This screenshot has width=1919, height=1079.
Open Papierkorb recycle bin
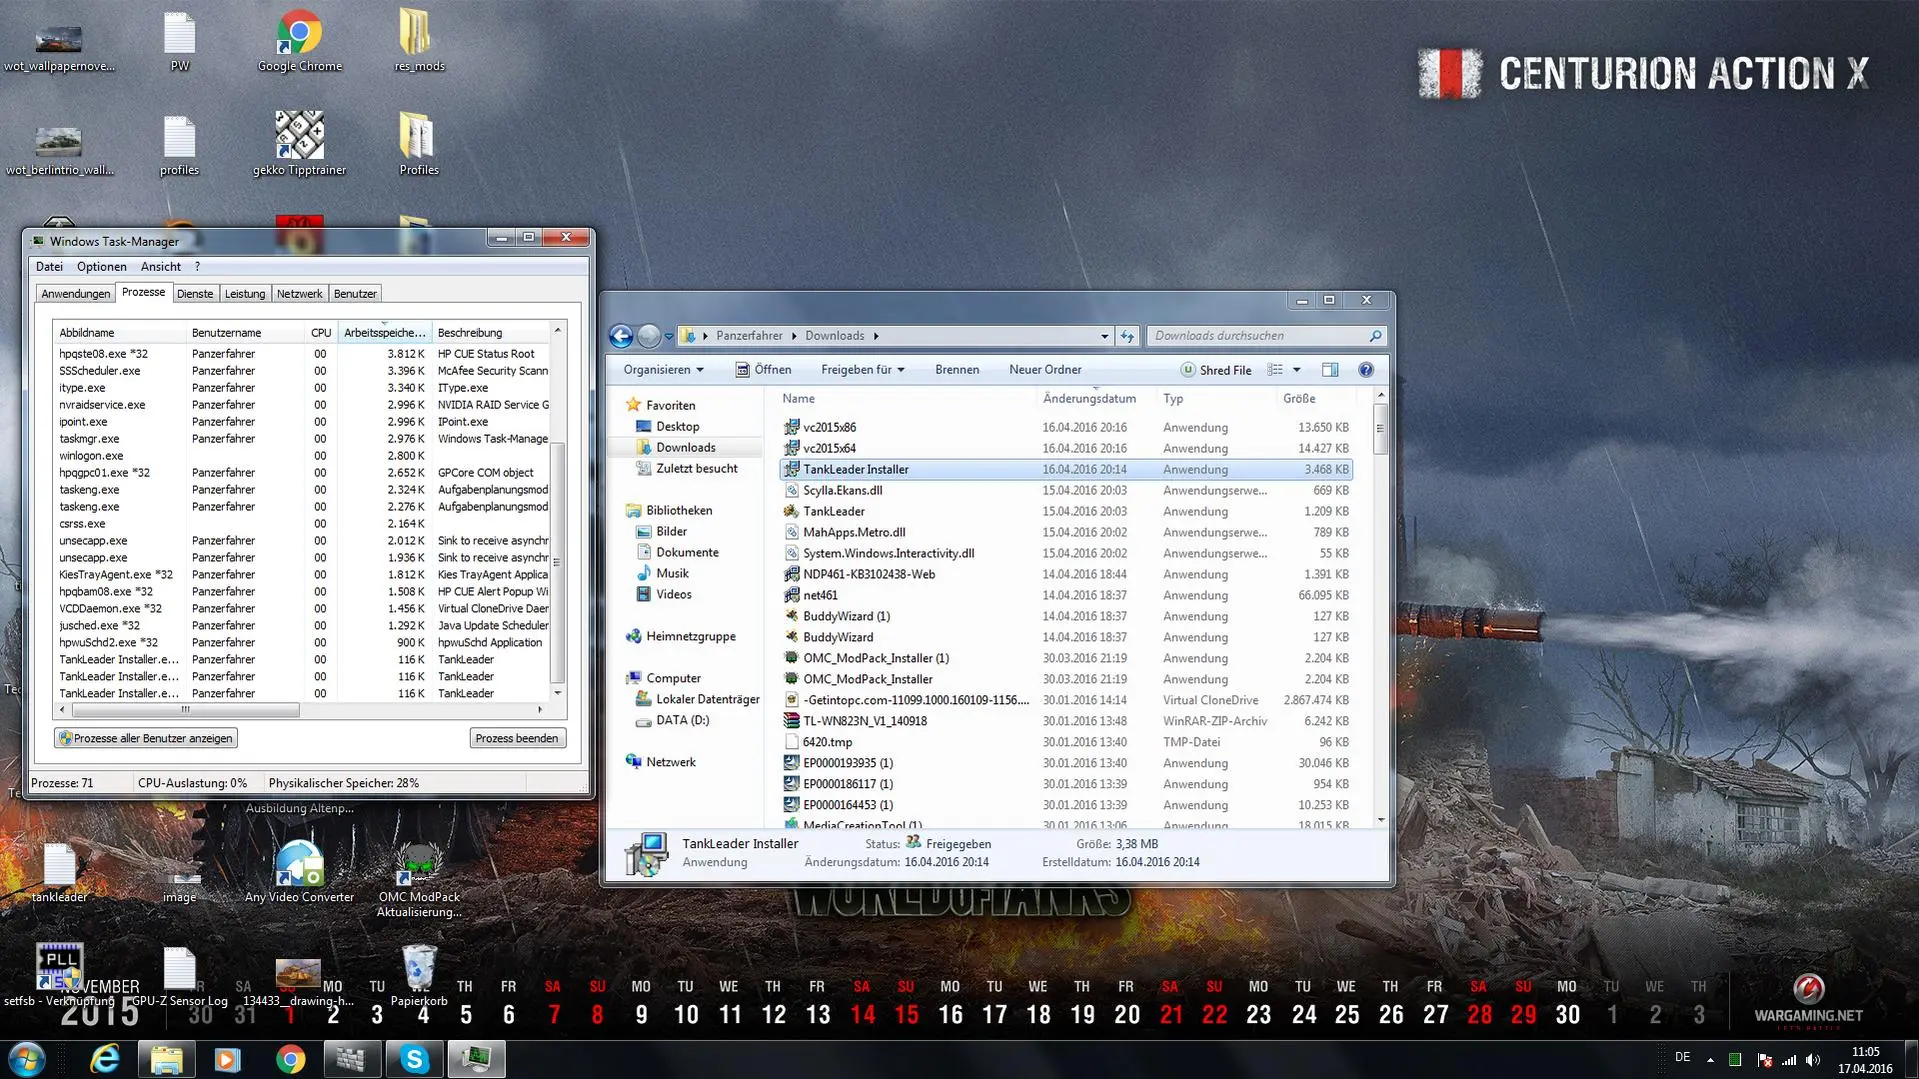tap(419, 975)
